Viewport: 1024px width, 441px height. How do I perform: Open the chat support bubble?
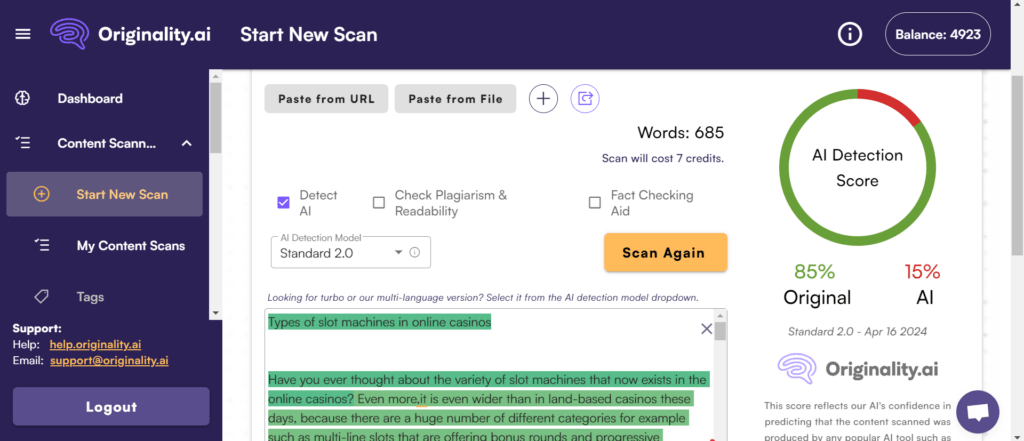pos(978,412)
